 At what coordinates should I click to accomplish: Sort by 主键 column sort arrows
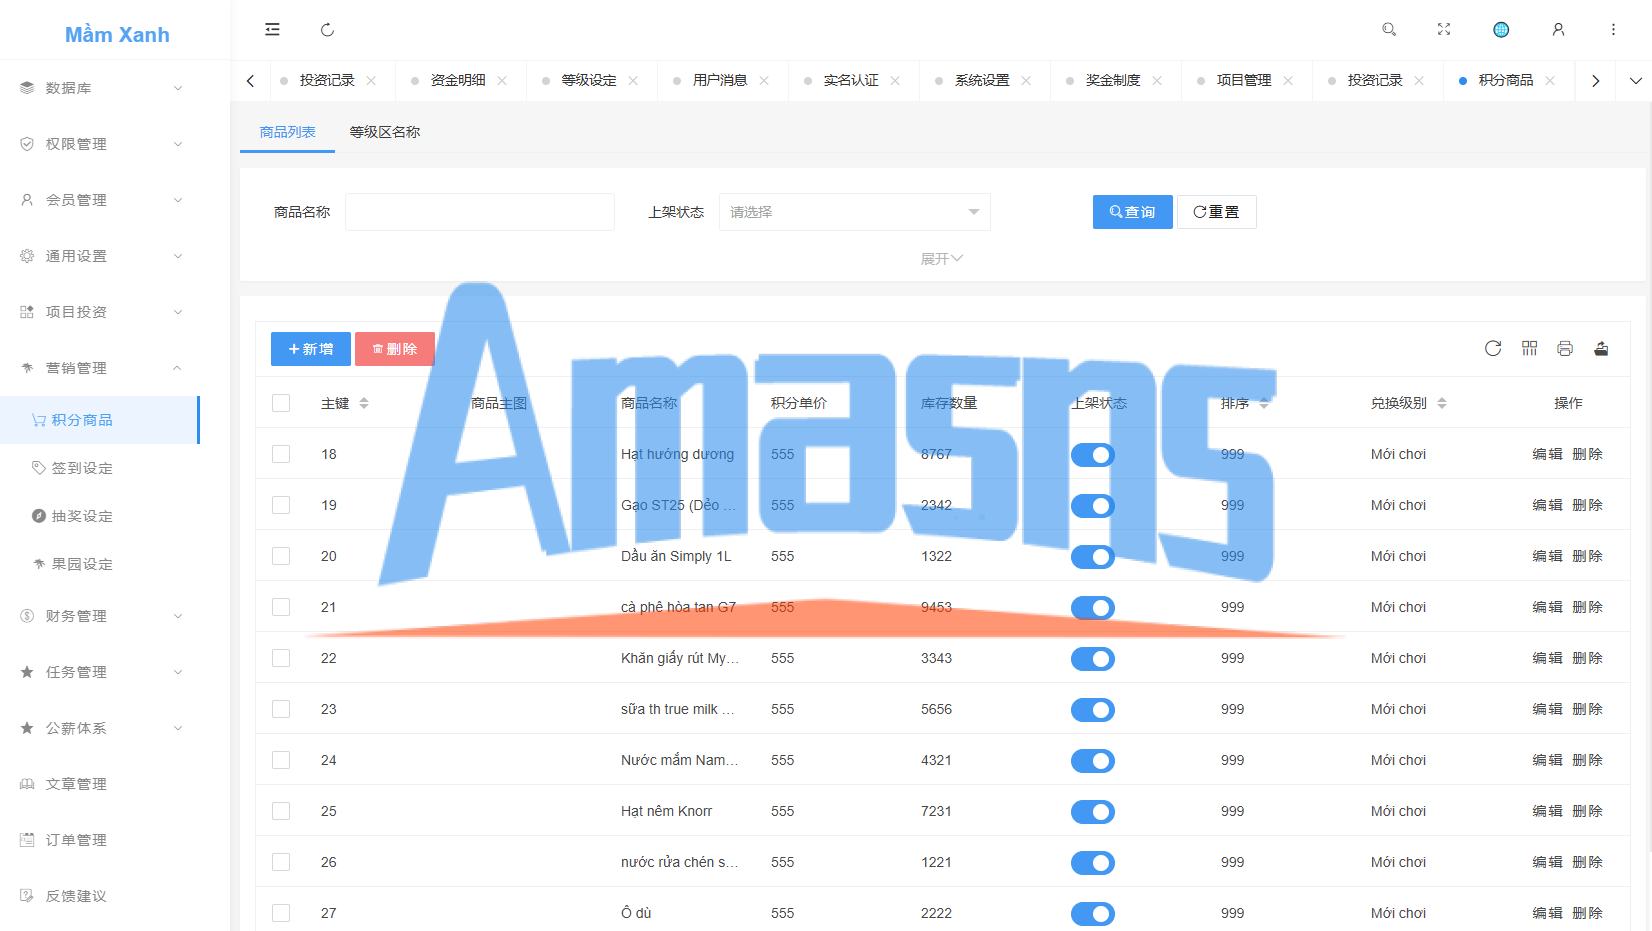tap(364, 403)
